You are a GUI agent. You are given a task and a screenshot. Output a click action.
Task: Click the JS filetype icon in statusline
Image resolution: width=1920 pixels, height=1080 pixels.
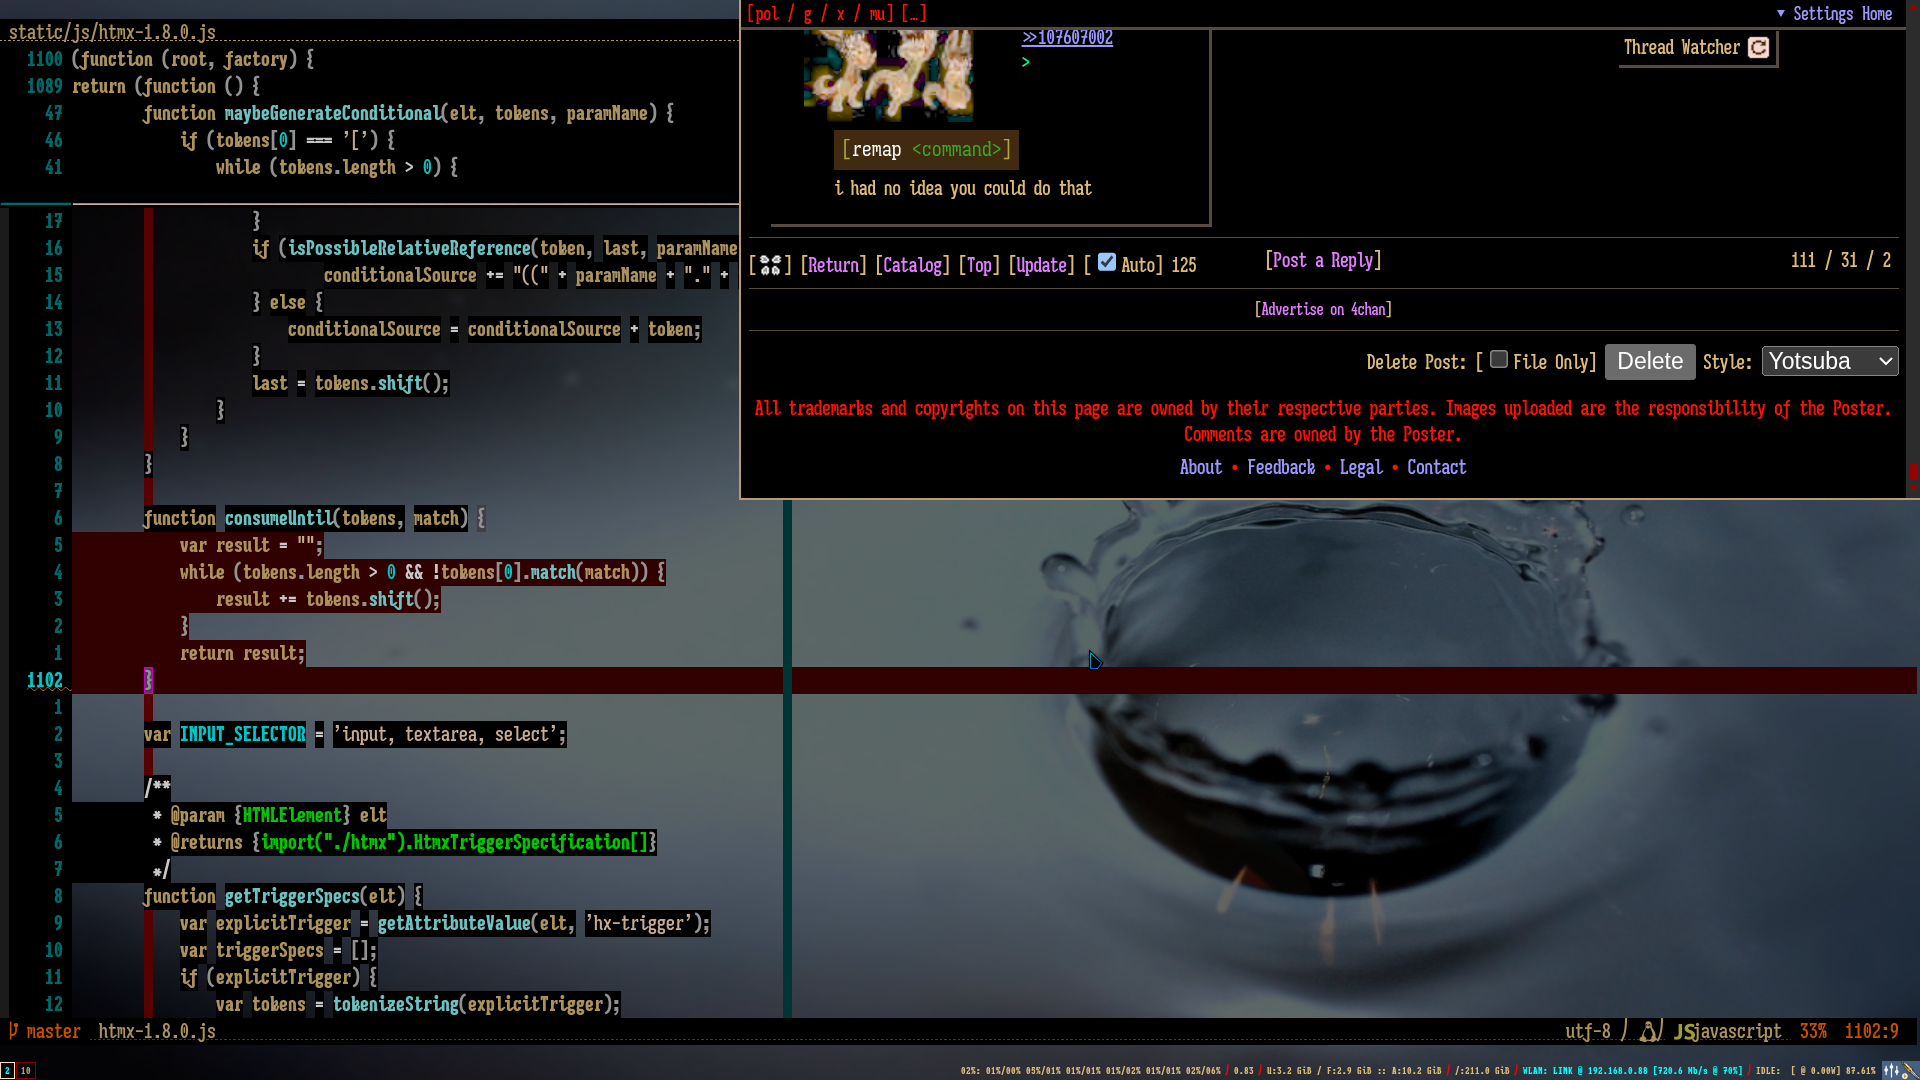click(x=1684, y=1031)
